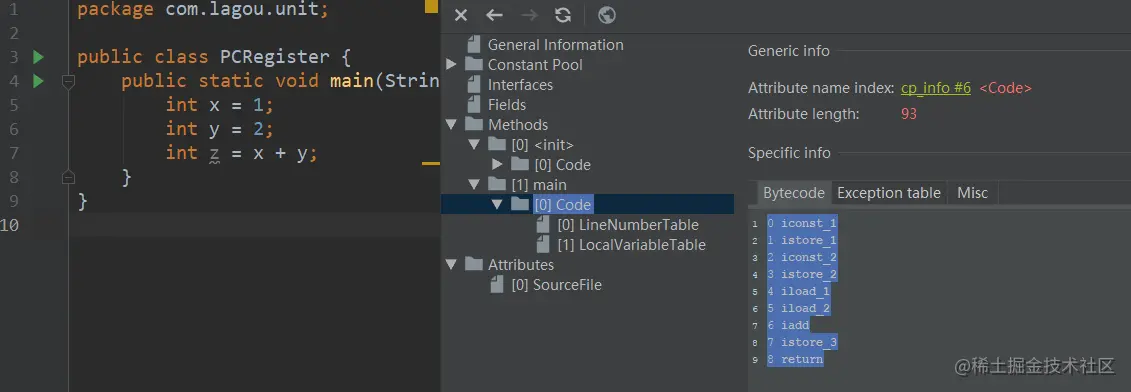The height and width of the screenshot is (392, 1131).
Task: Collapse the Methods node arrow
Action: pyautogui.click(x=452, y=125)
